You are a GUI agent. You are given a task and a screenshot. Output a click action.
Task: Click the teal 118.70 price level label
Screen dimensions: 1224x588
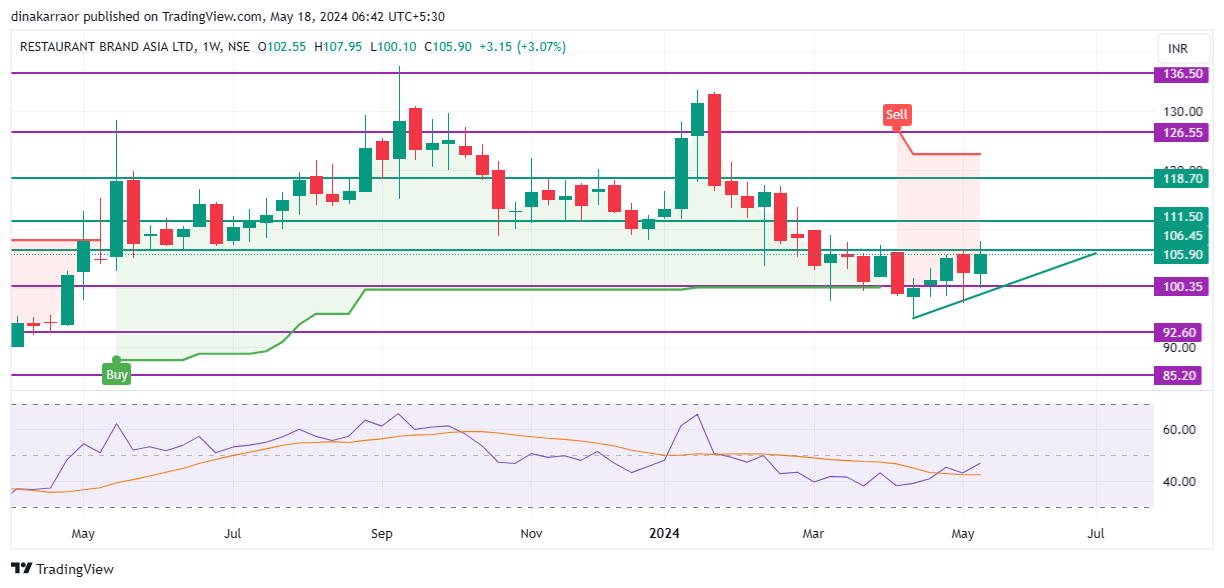click(x=1180, y=178)
